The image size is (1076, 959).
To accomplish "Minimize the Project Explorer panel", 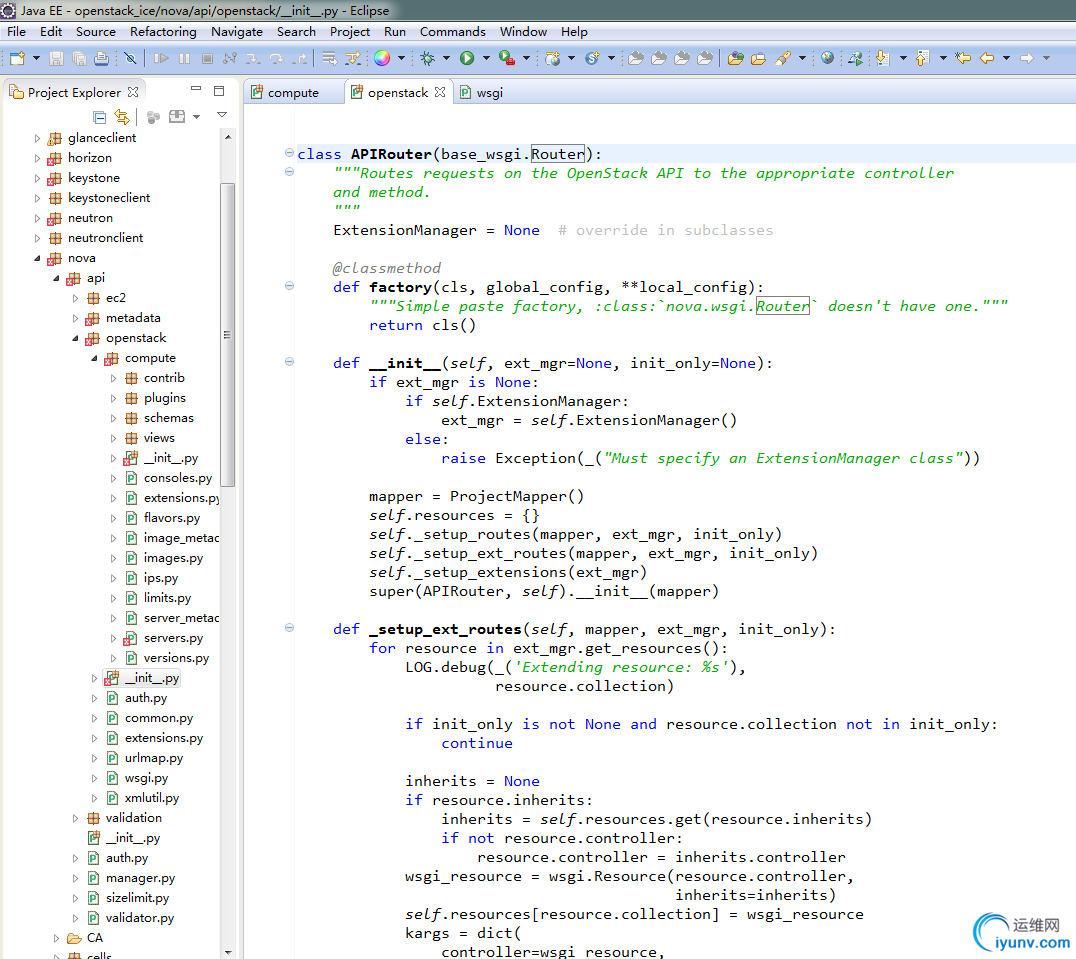I will click(196, 90).
